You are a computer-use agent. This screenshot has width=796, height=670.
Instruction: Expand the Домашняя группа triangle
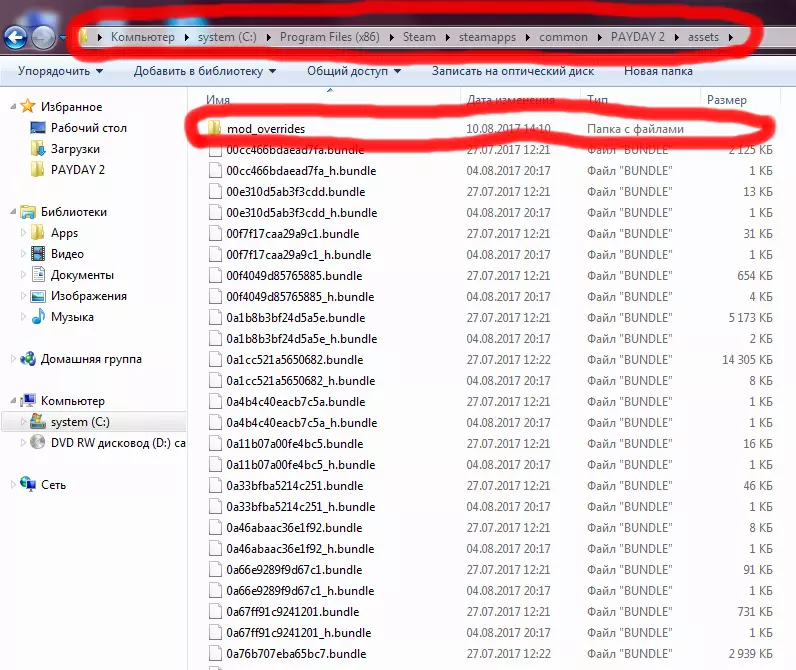pyautogui.click(x=13, y=359)
